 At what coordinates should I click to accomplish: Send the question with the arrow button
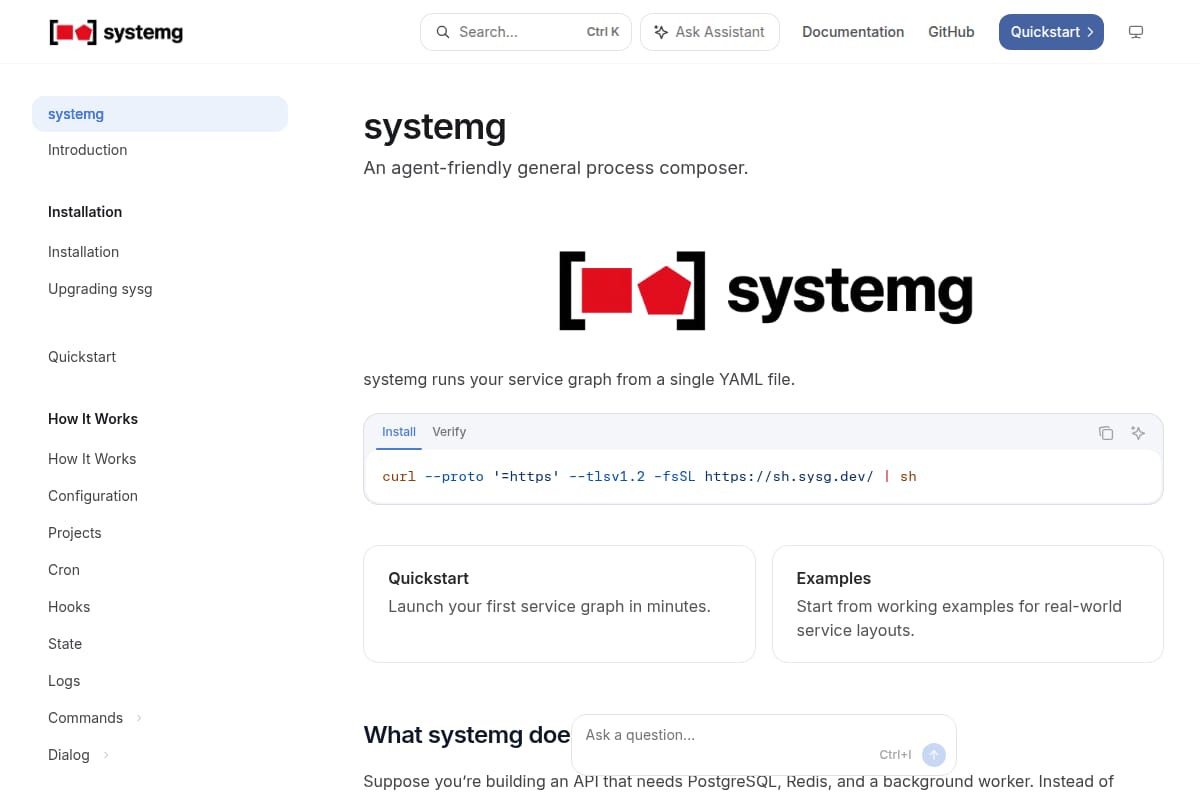pos(934,755)
